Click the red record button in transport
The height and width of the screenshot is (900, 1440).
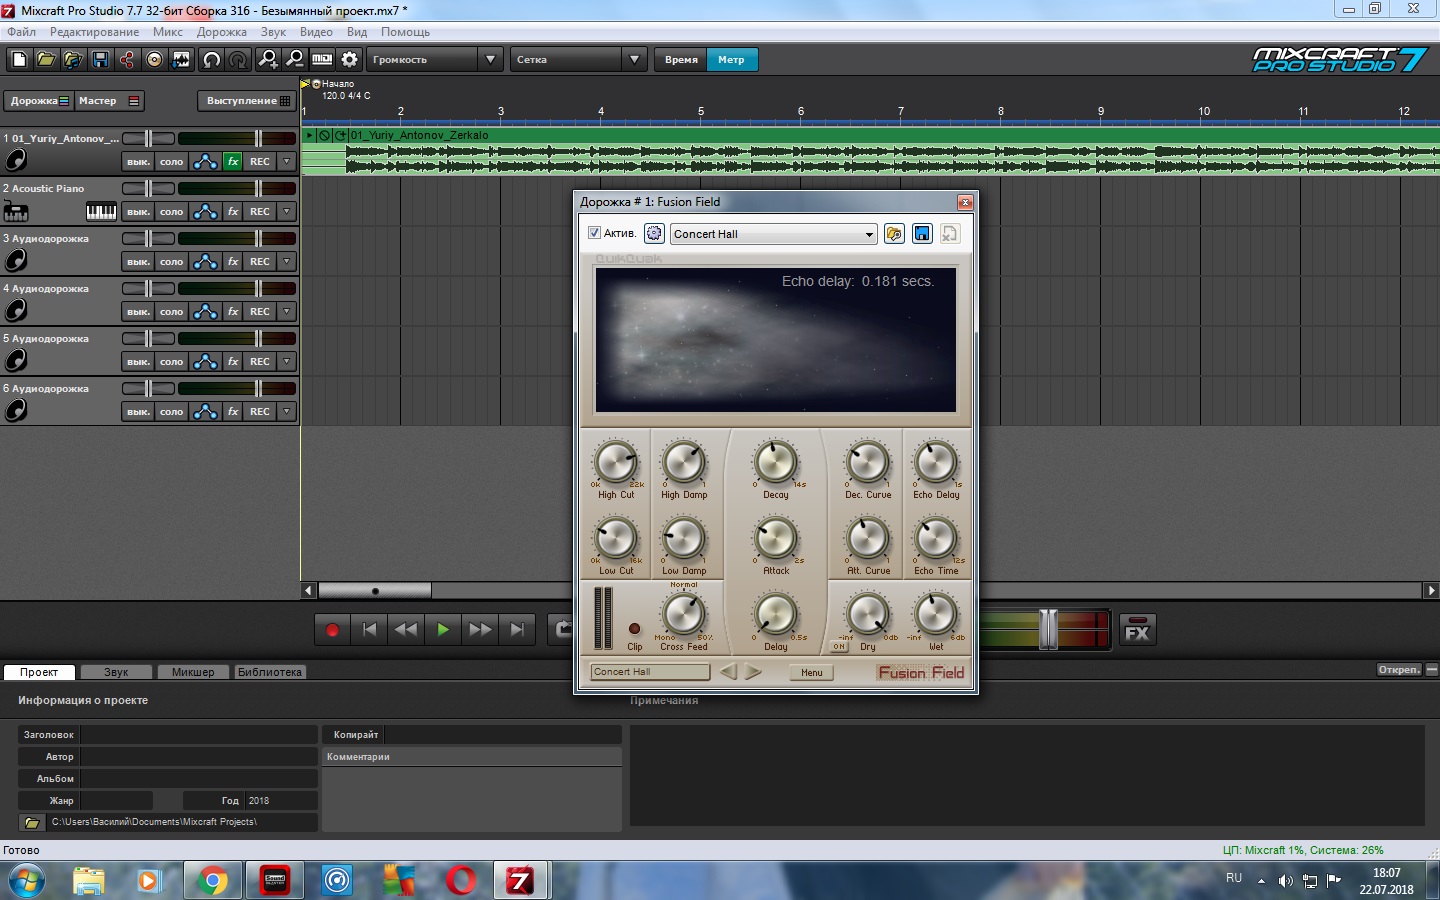pos(332,629)
